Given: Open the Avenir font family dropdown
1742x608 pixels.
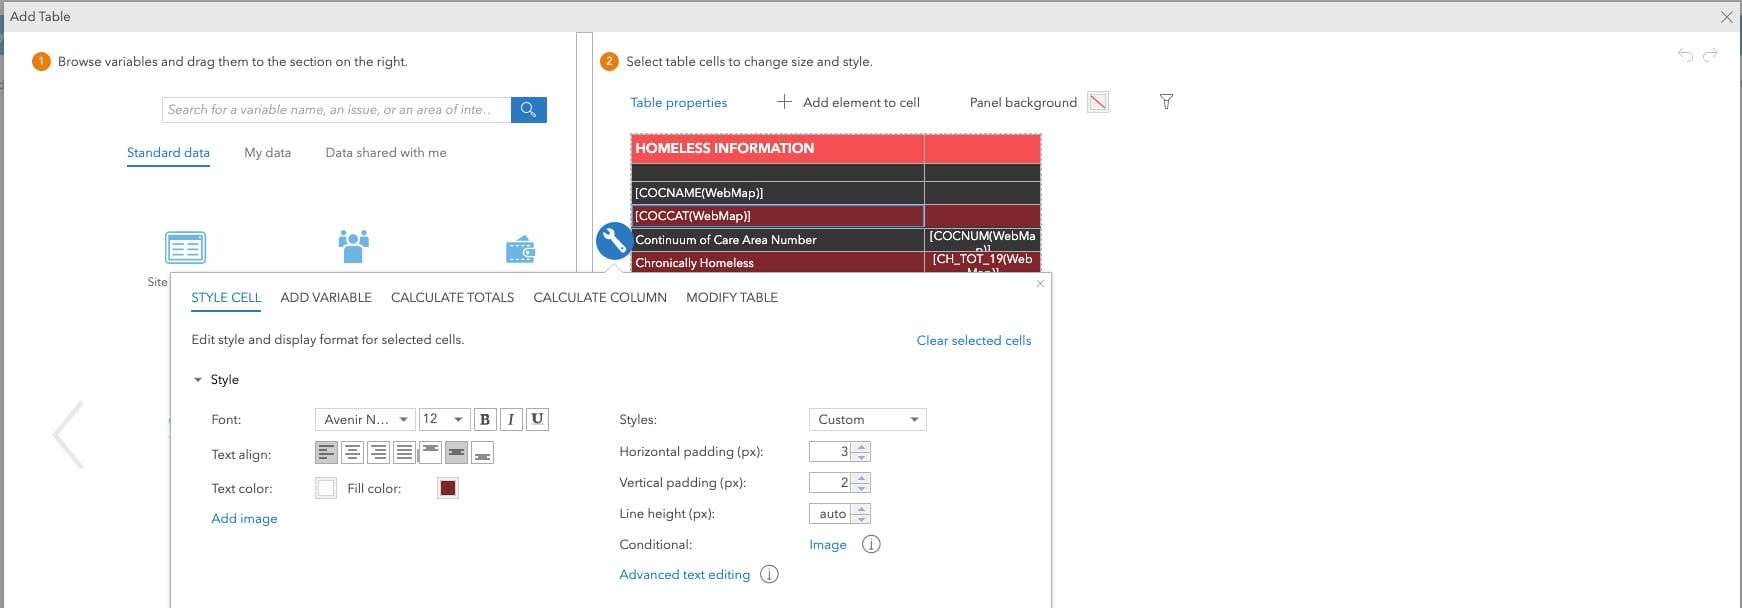Looking at the screenshot, I should 365,419.
